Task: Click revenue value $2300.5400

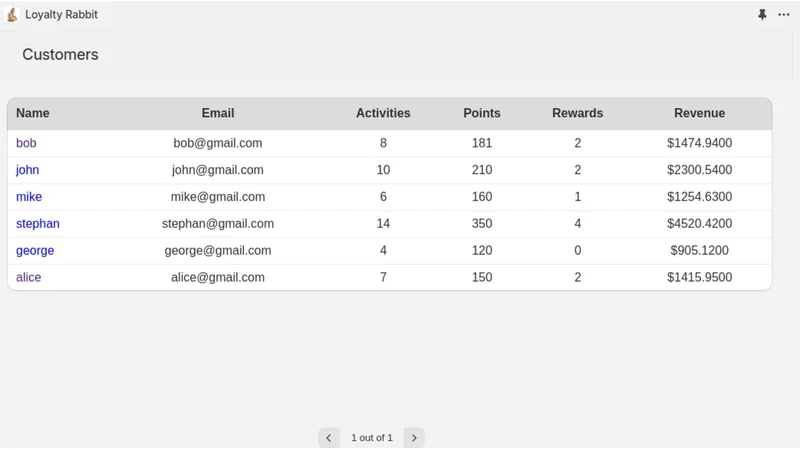Action: (699, 170)
